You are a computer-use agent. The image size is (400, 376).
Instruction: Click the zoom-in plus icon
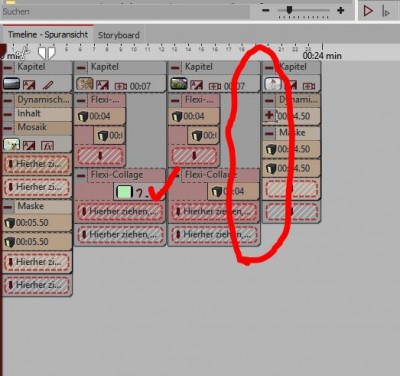(x=340, y=10)
